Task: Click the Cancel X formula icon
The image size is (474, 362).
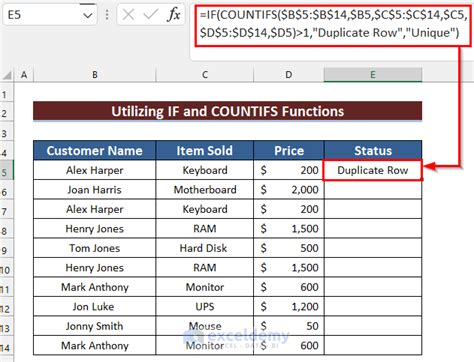Action: (x=128, y=15)
